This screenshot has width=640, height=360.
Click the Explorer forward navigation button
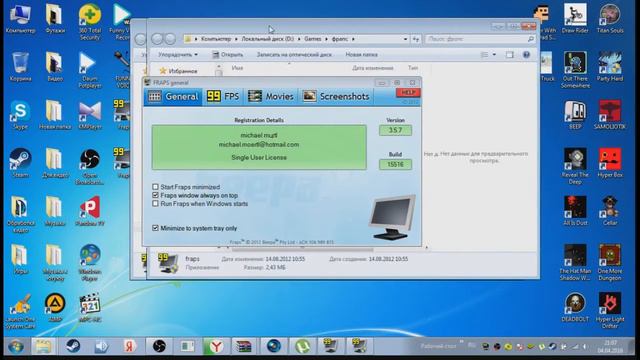[x=170, y=39]
